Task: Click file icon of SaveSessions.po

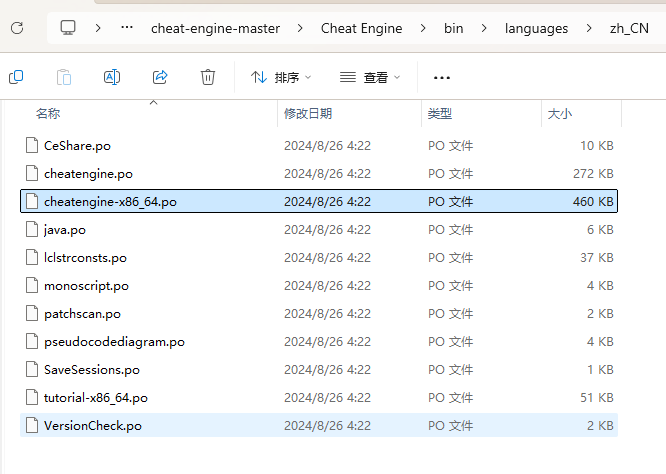Action: click(x=32, y=370)
